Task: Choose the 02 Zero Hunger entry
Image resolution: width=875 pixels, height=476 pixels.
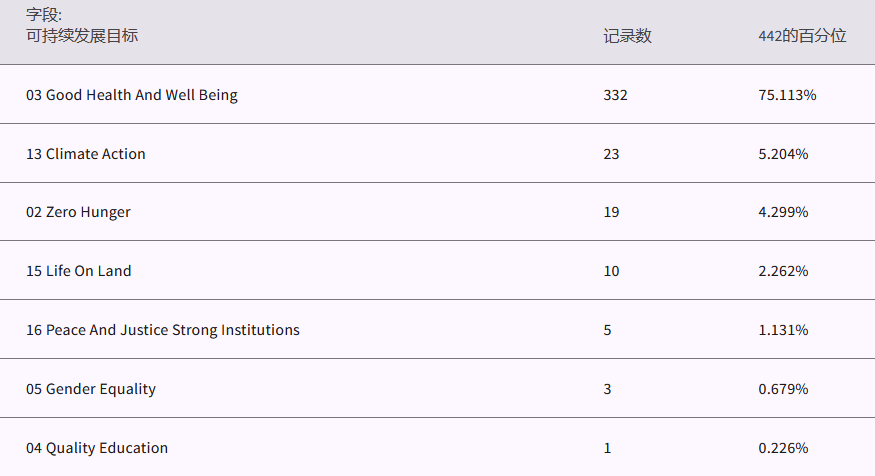Action: pos(78,212)
